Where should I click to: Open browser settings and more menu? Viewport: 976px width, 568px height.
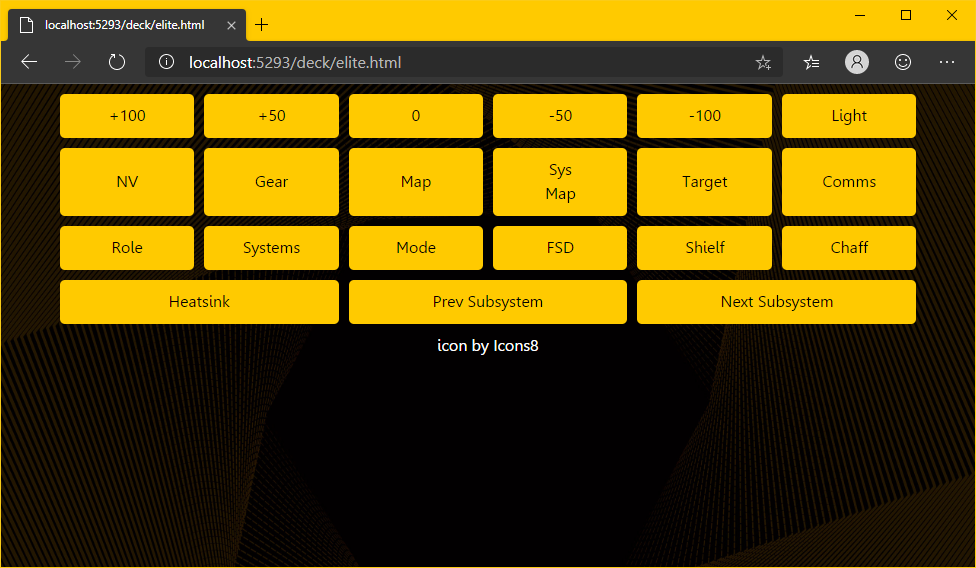coord(947,62)
